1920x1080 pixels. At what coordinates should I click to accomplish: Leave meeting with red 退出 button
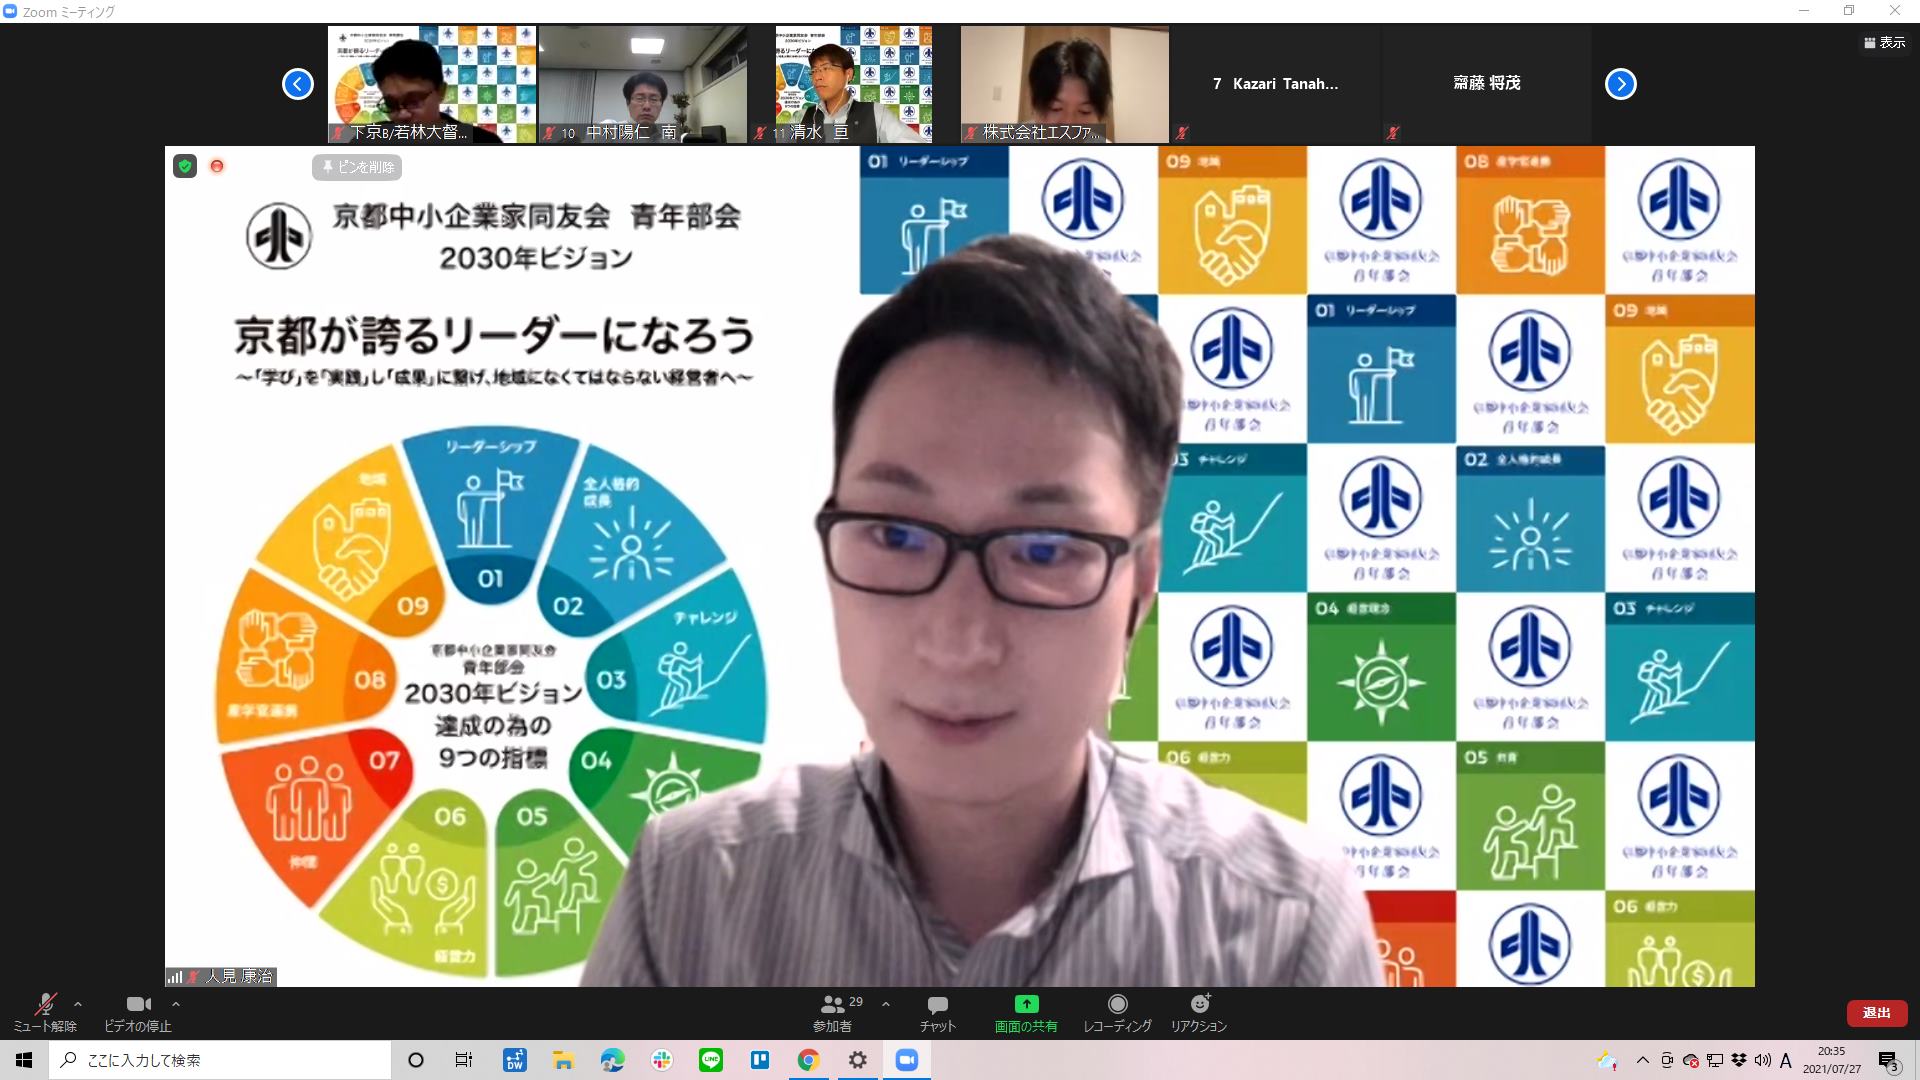1876,1013
